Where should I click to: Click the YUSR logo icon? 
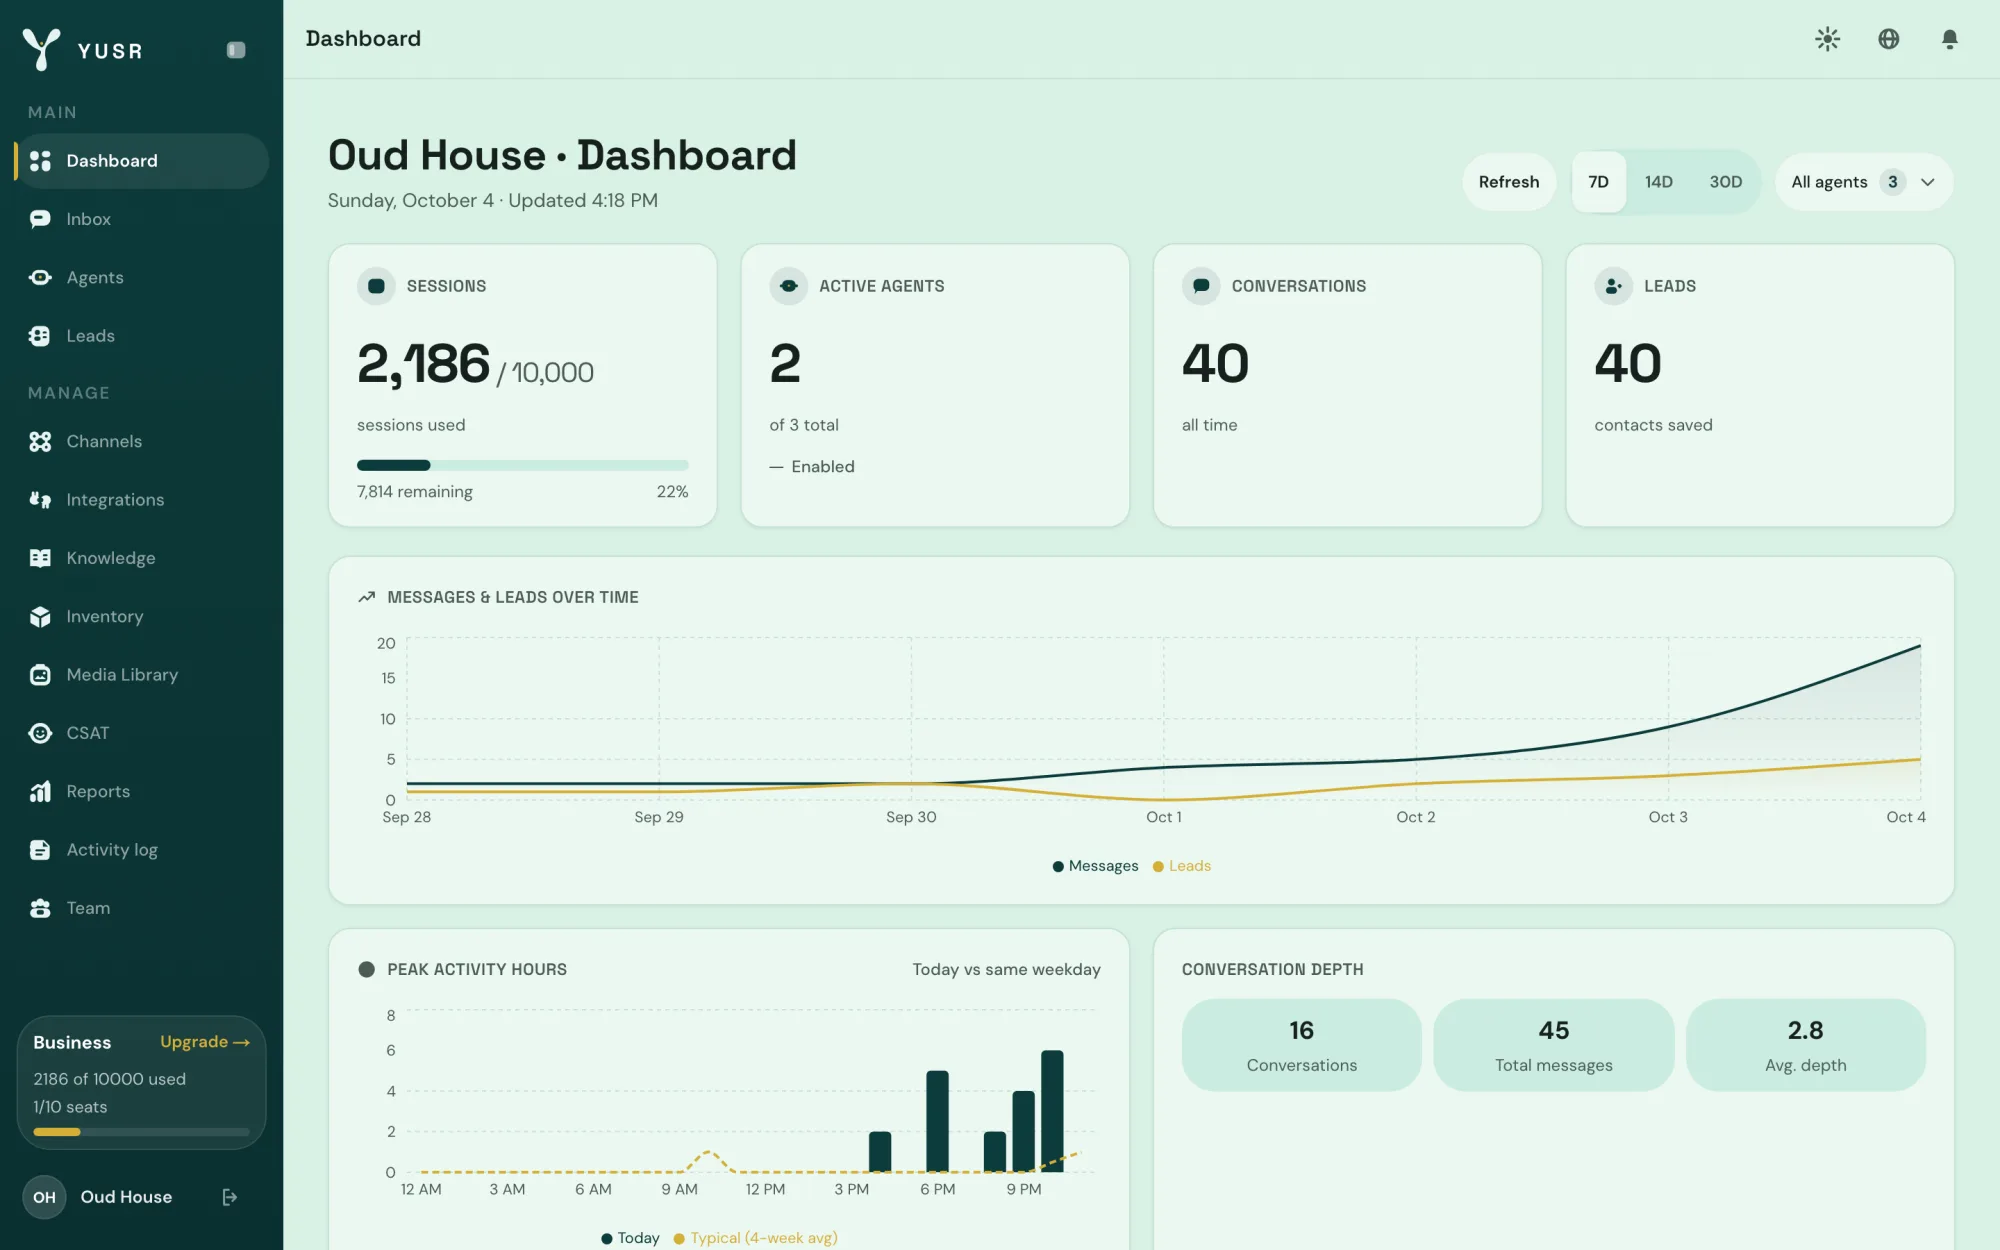41,49
